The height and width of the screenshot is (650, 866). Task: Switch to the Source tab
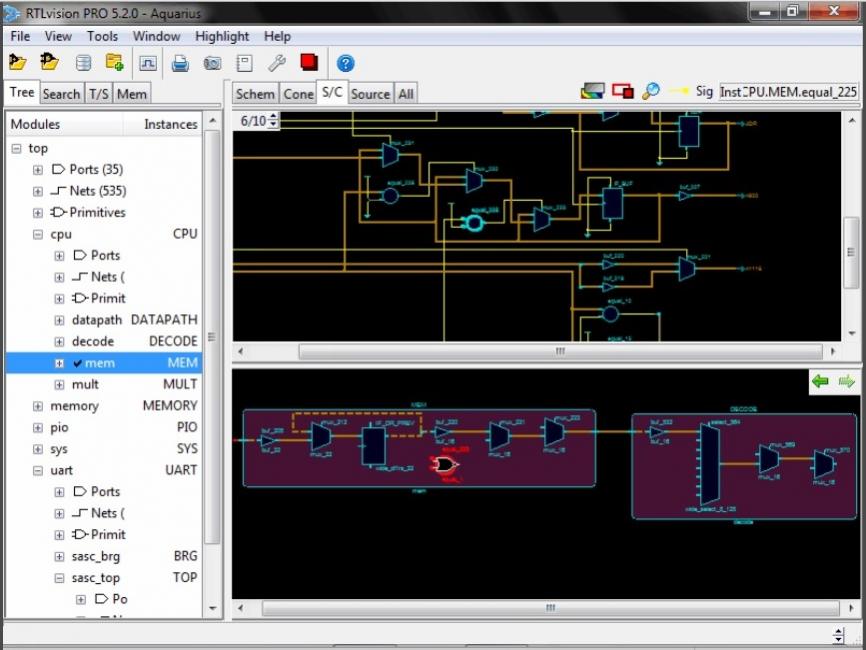370,94
